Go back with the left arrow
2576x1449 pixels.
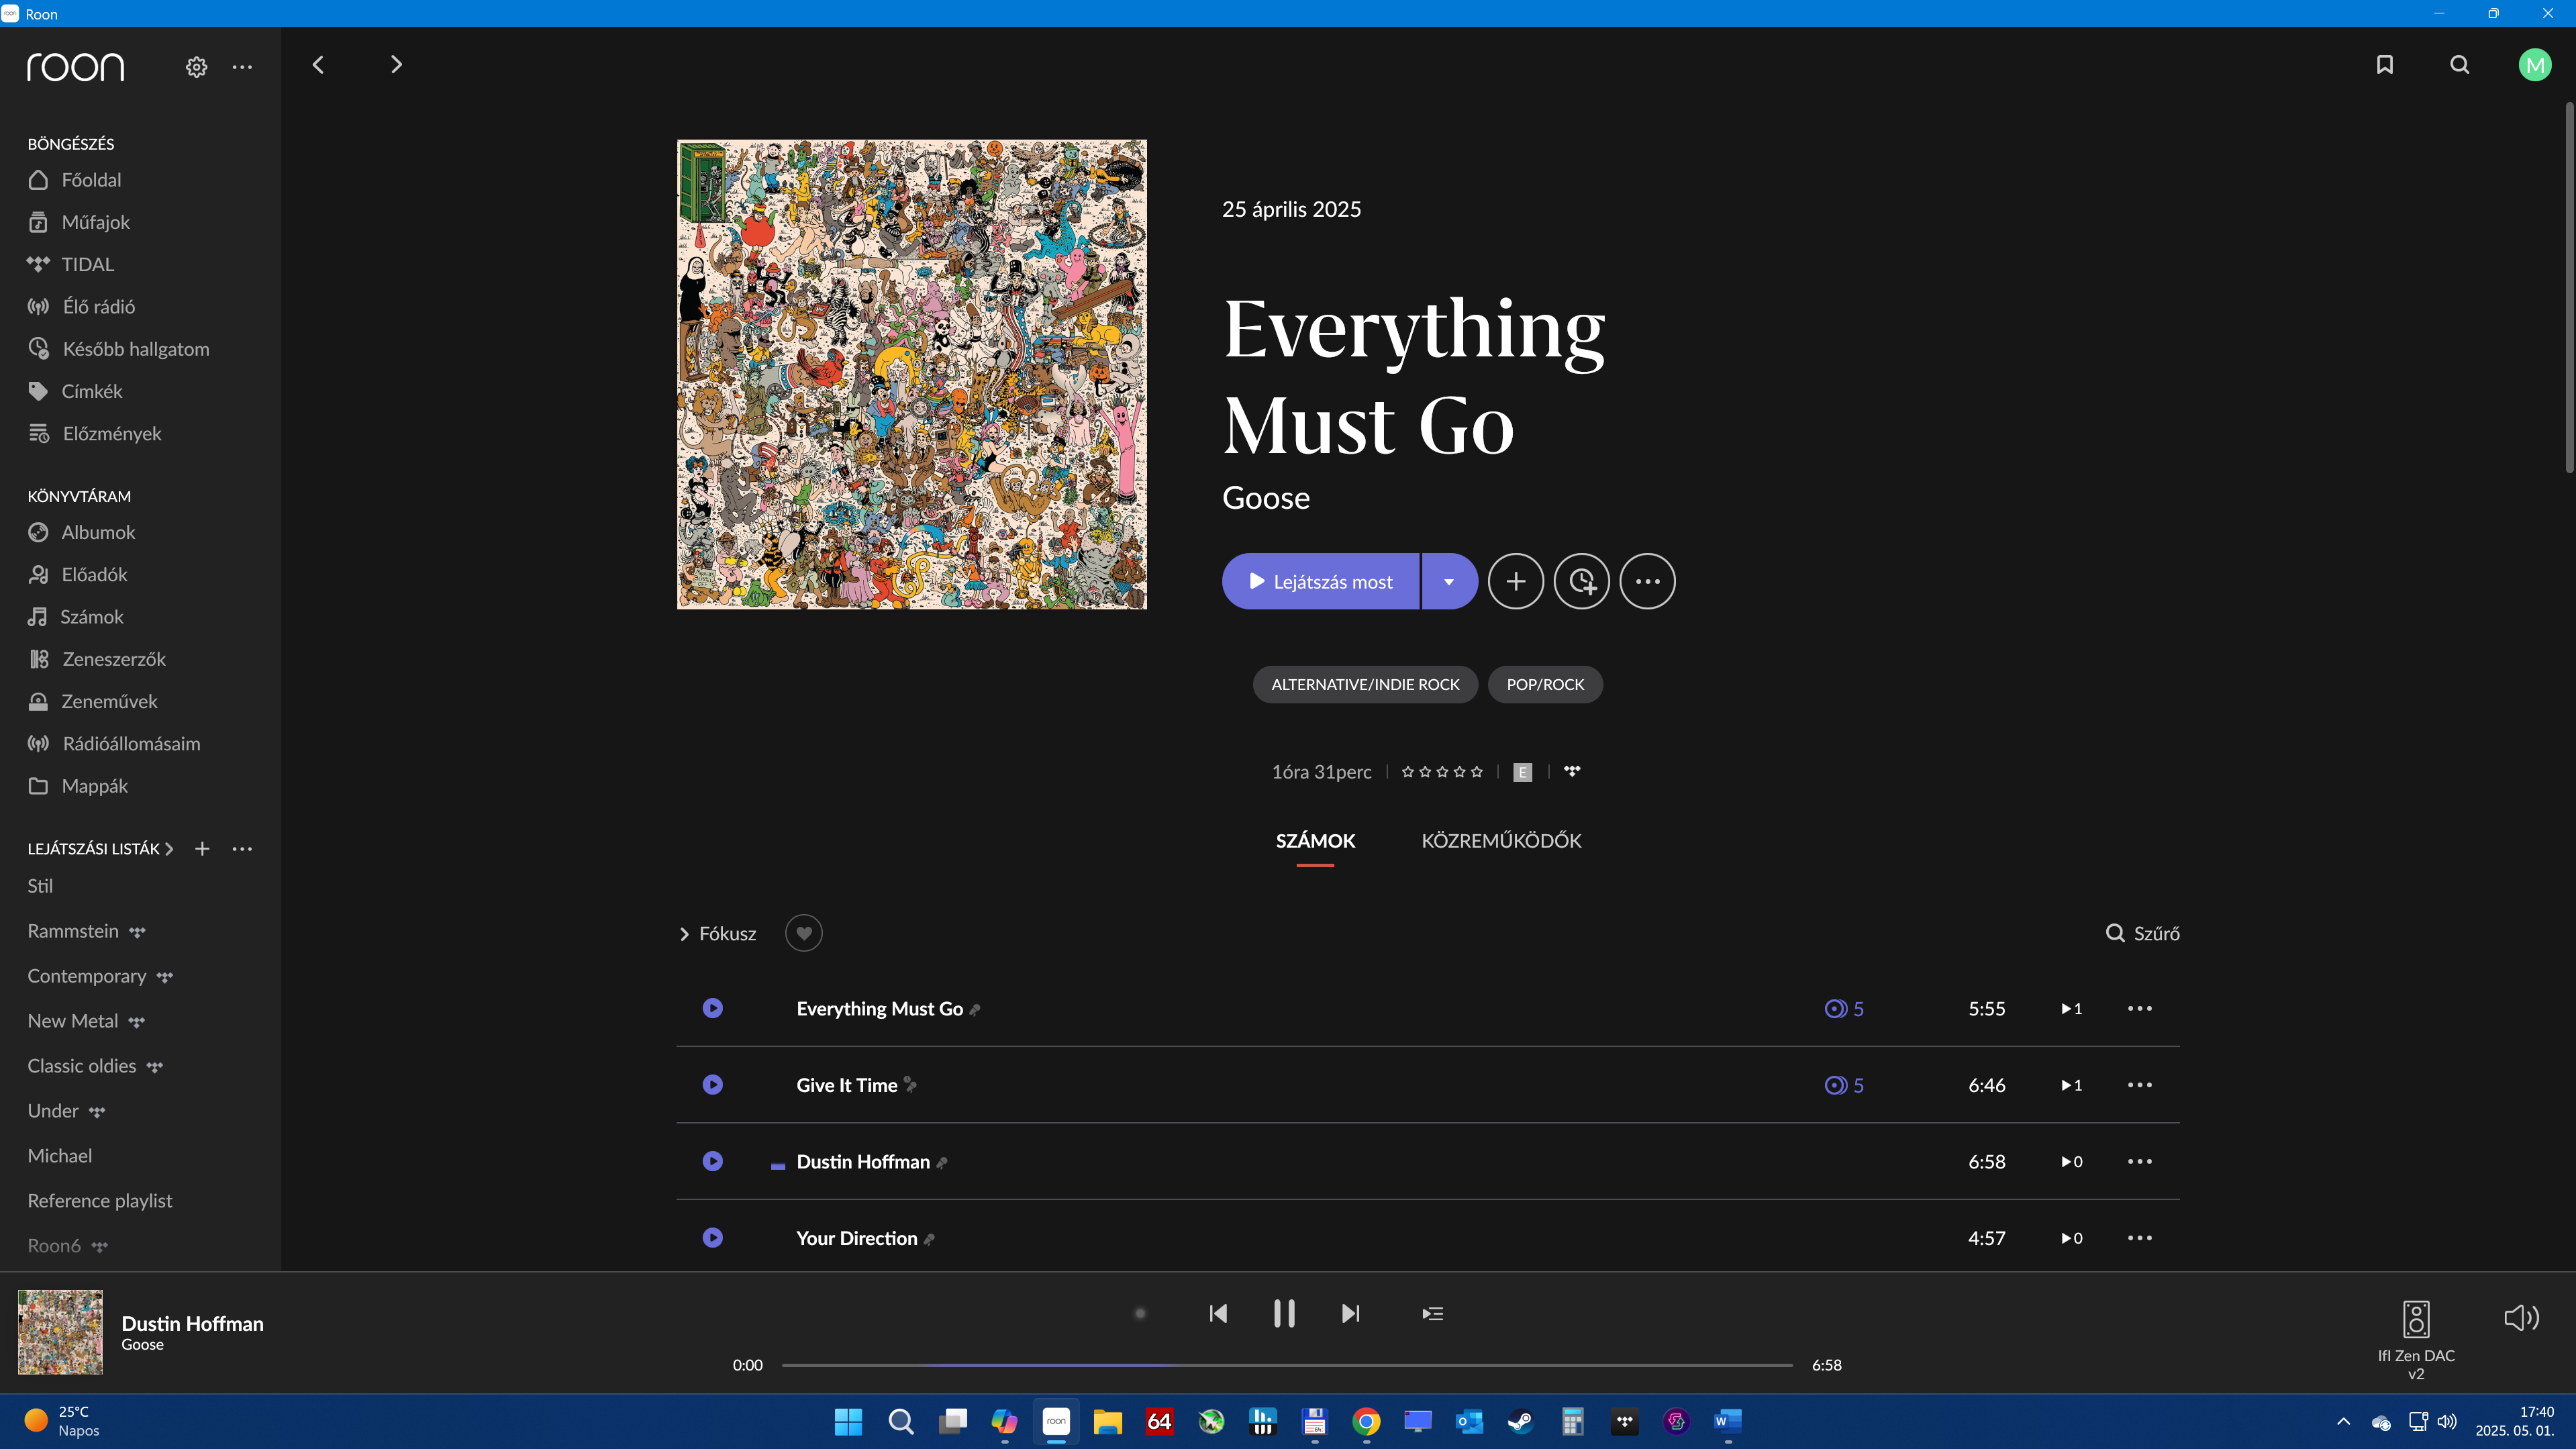pyautogui.click(x=318, y=65)
